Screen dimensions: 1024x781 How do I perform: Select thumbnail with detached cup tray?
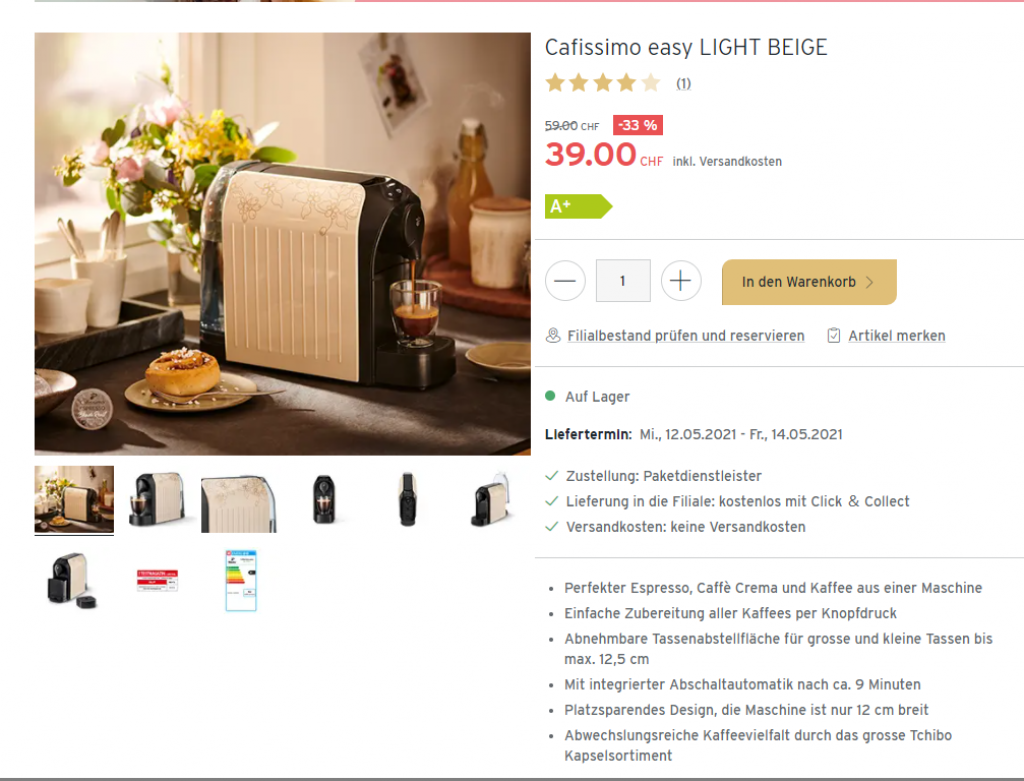(72, 581)
